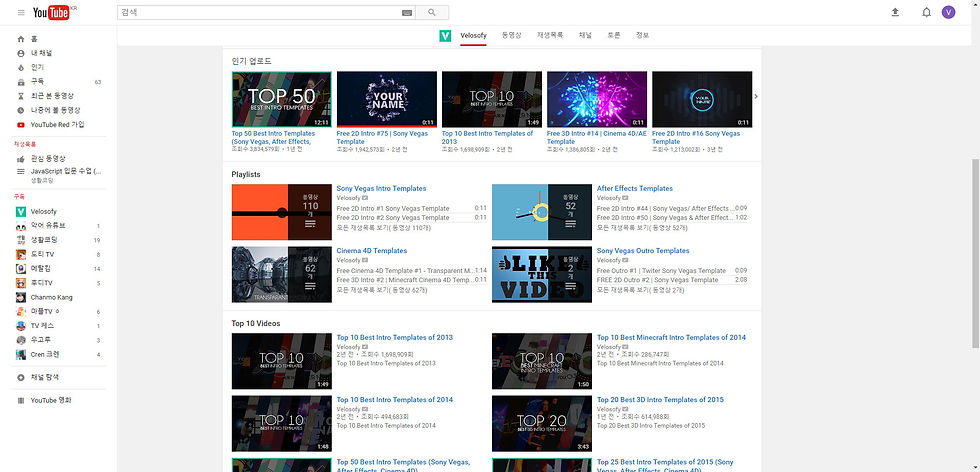Open Sony Vegas Outro Templates playlist link

click(642, 251)
